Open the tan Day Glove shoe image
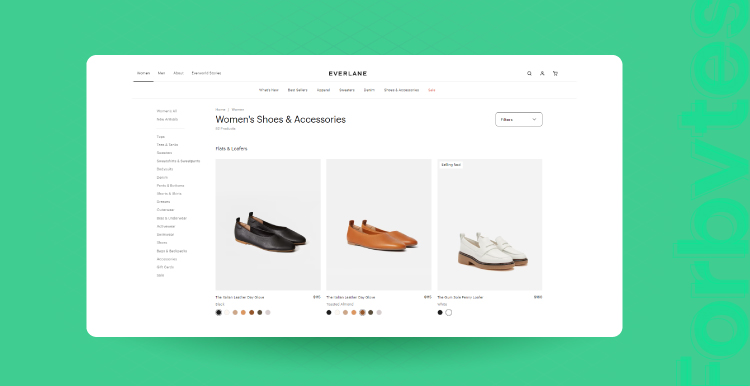Viewport: 750px width, 386px height. click(379, 224)
